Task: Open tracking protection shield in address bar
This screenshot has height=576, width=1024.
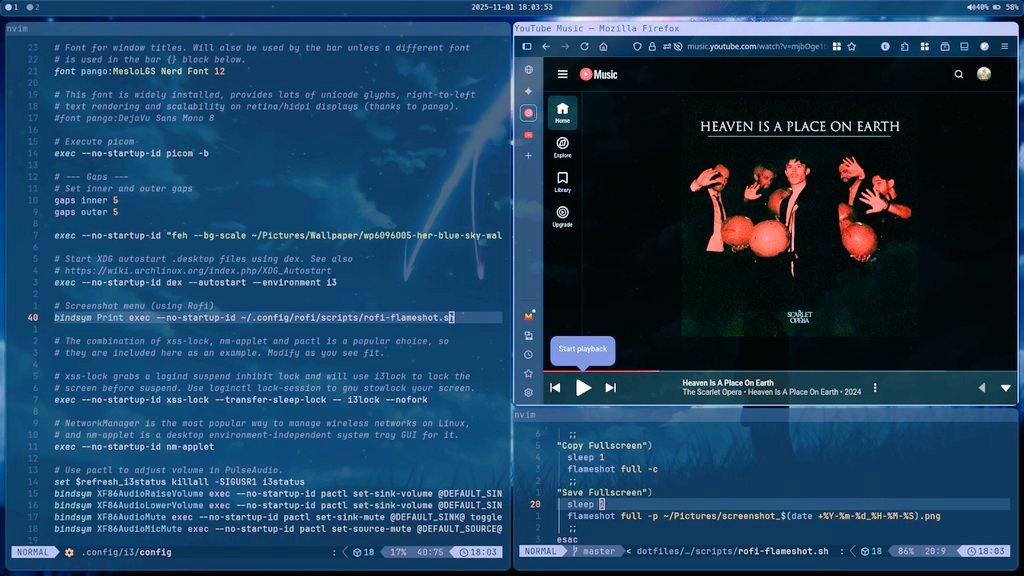Action: click(637, 46)
